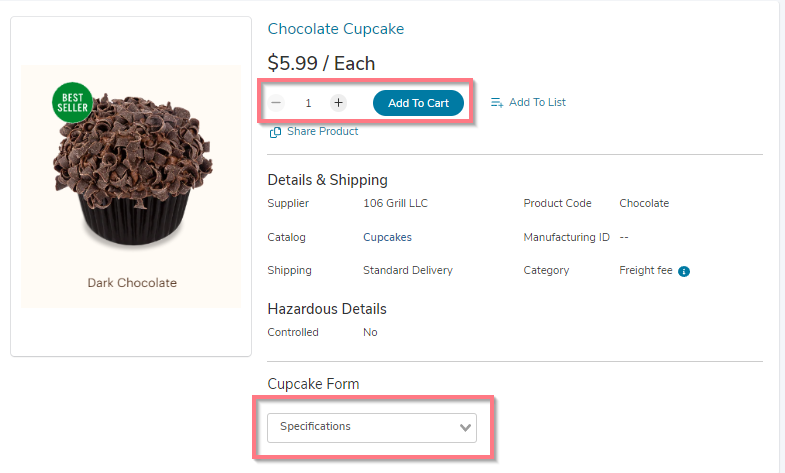Click the 106 Grill LLC supplier name

pos(396,203)
